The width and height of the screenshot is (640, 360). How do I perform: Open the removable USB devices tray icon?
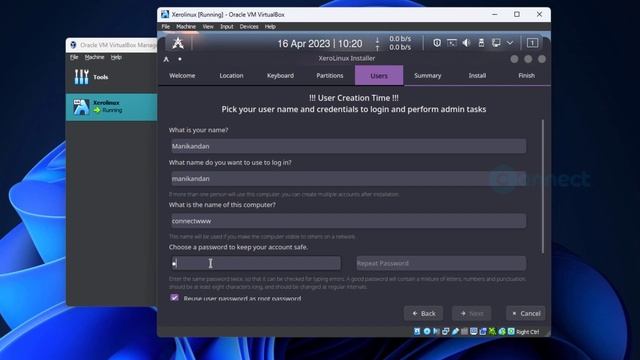pyautogui.click(x=481, y=43)
